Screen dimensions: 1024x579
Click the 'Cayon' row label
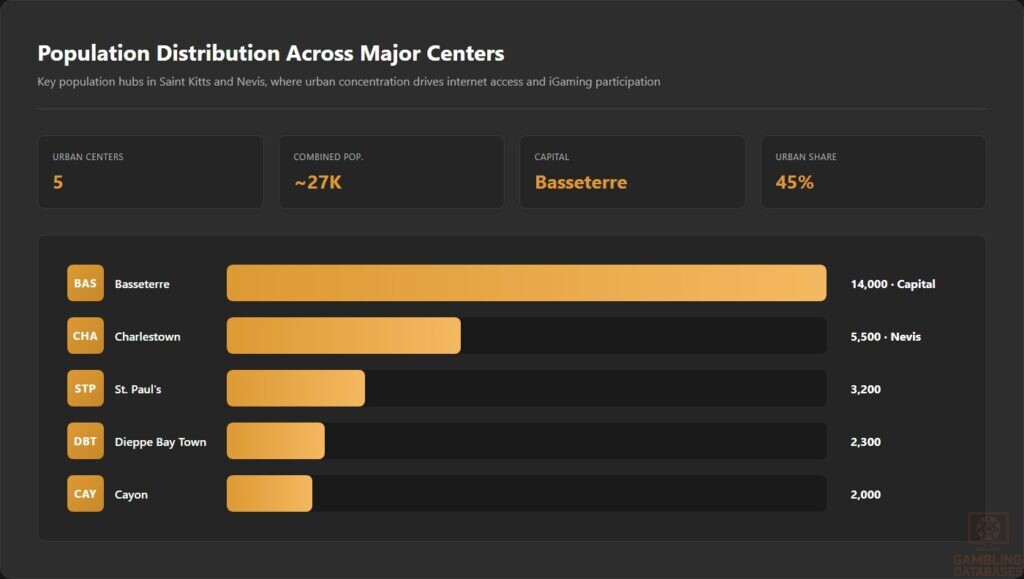pos(131,495)
